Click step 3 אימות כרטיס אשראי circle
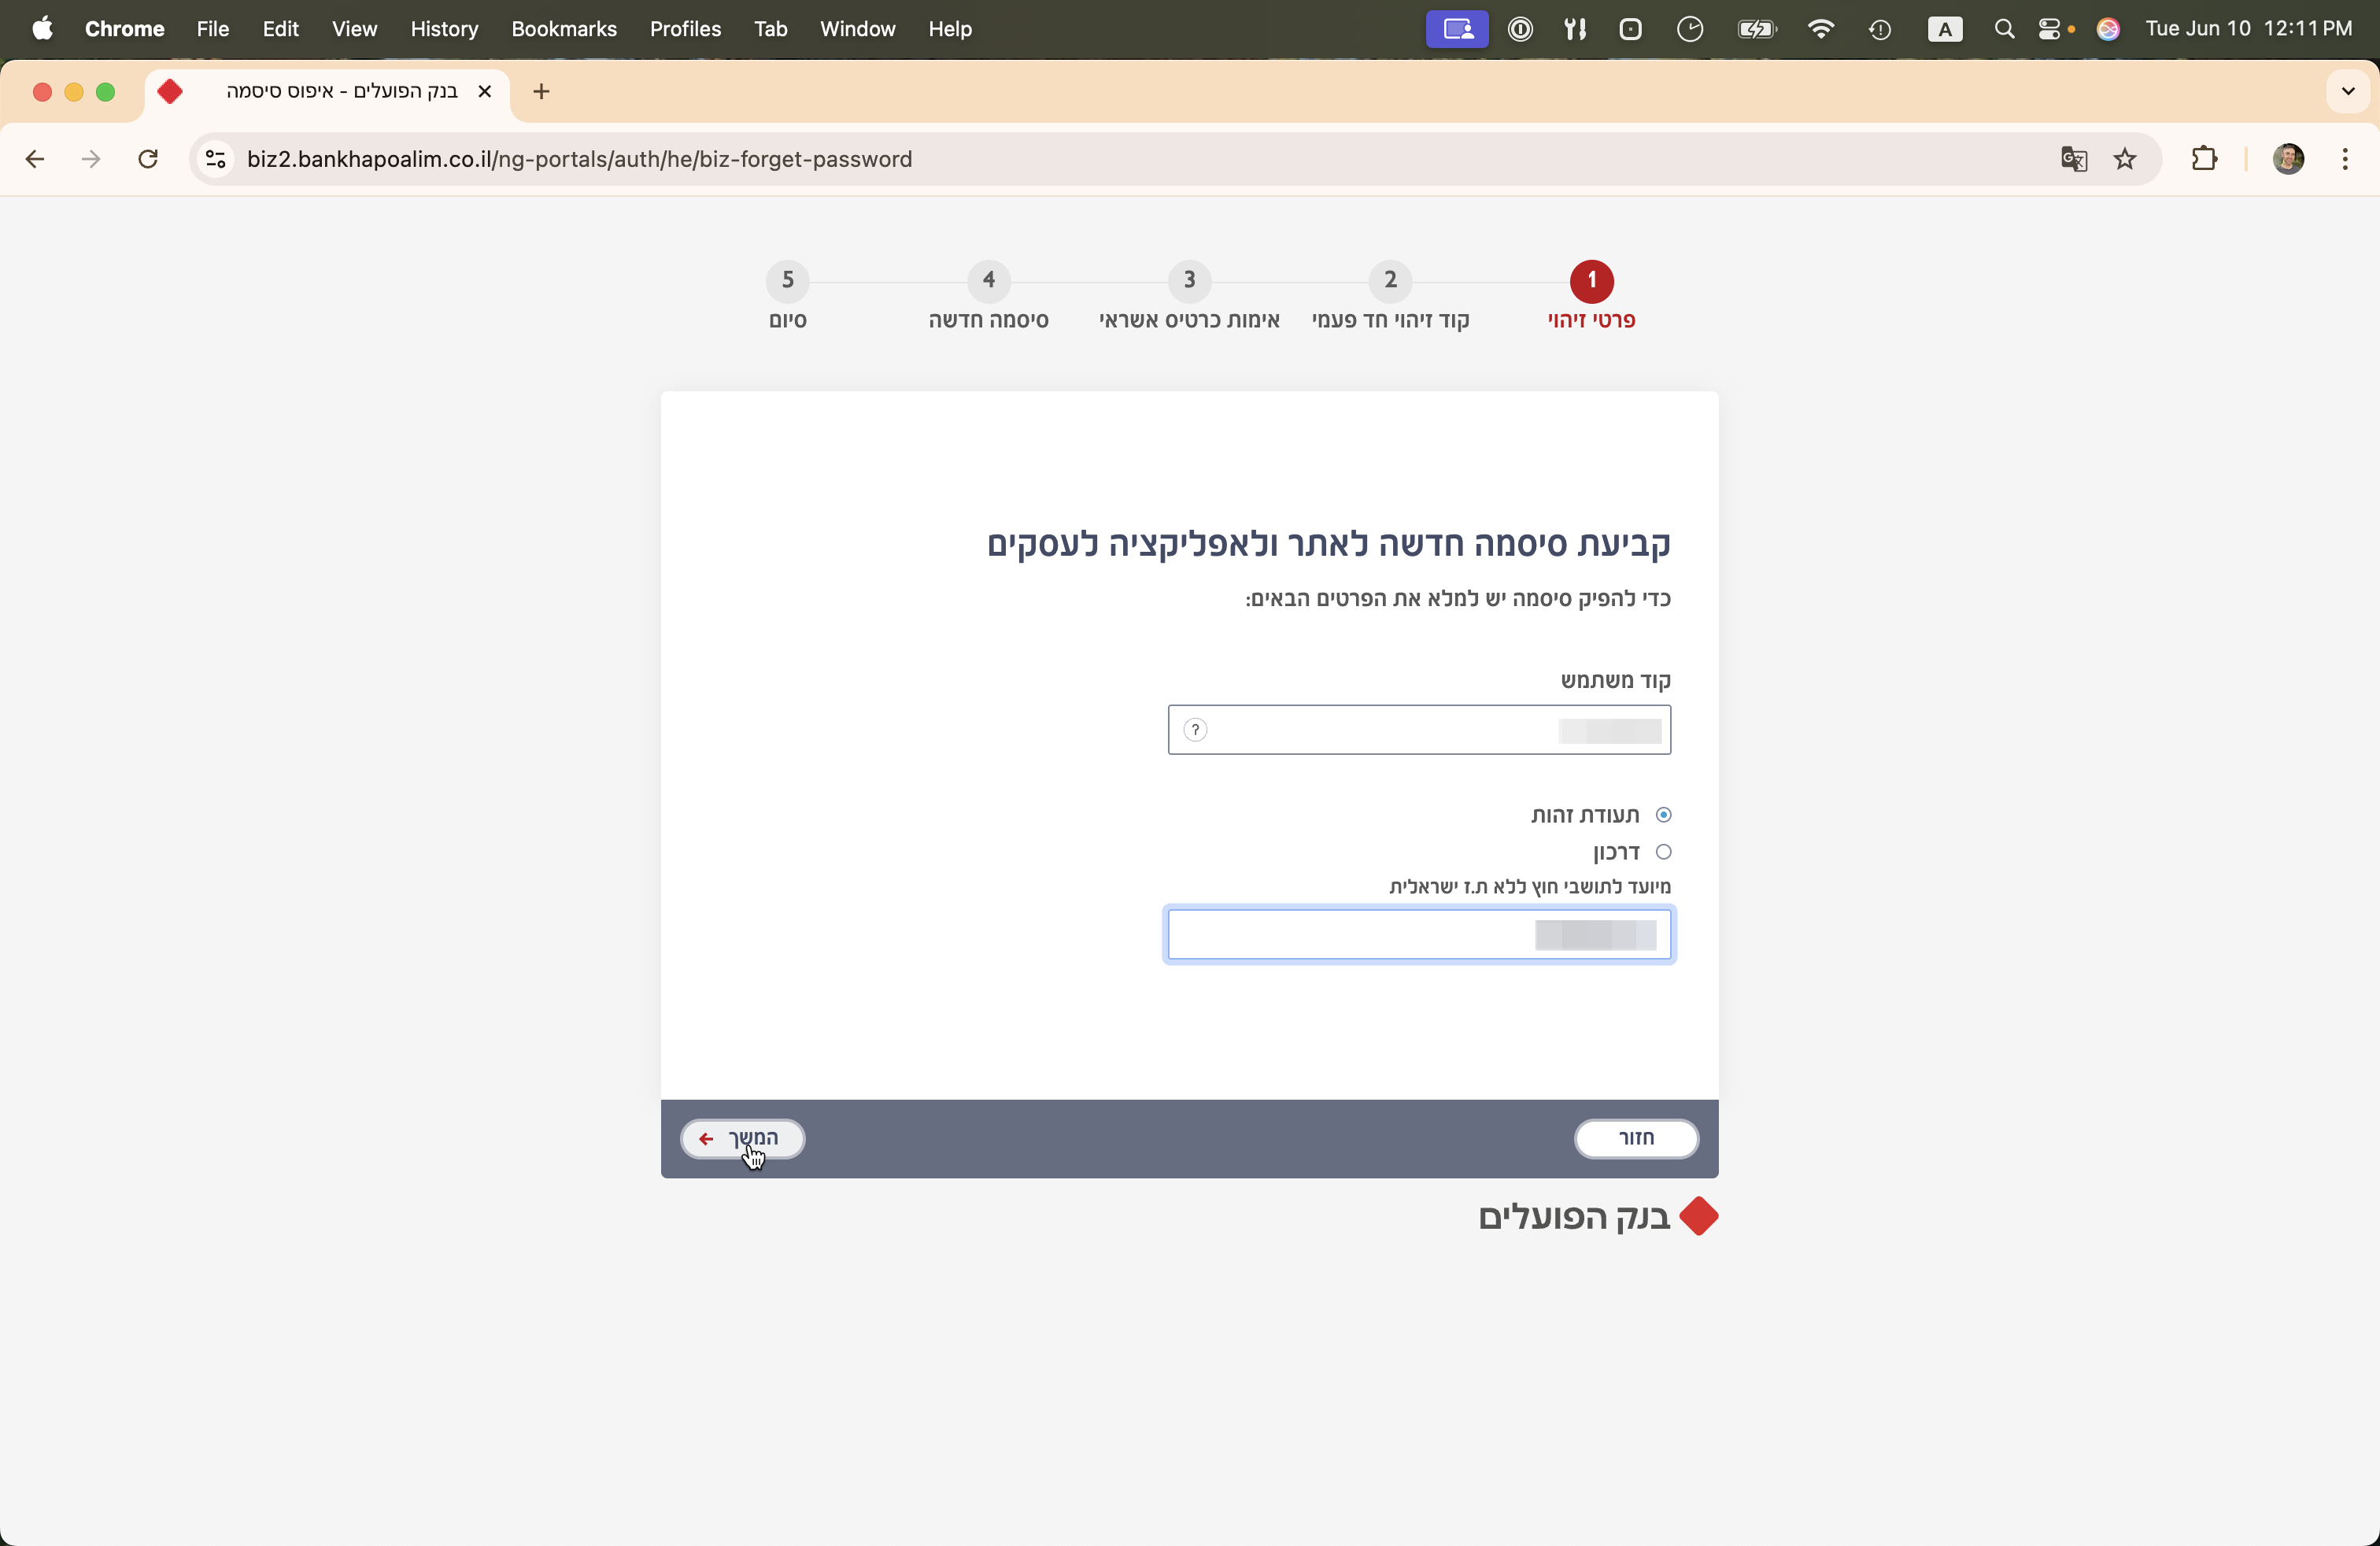 [1189, 281]
